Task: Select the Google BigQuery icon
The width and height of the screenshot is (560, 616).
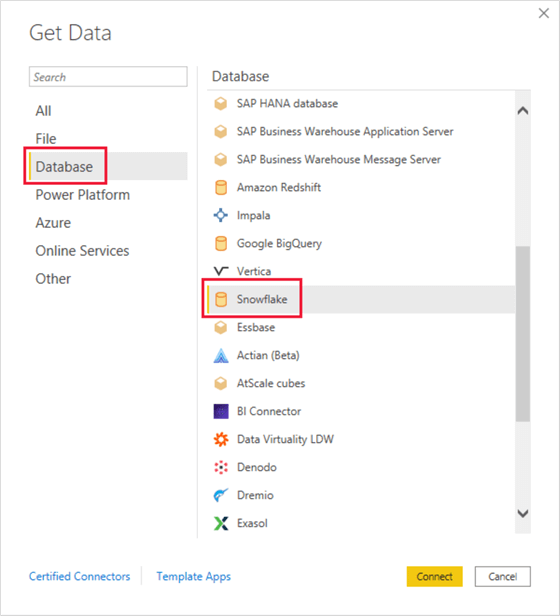Action: (221, 244)
